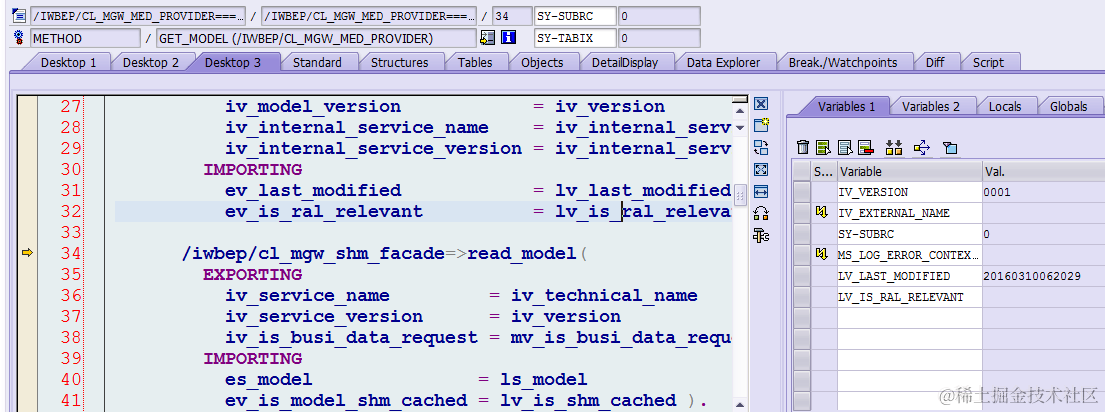Image resolution: width=1105 pixels, height=412 pixels.
Task: Click the SY-SUBRC field in header
Action: point(575,15)
